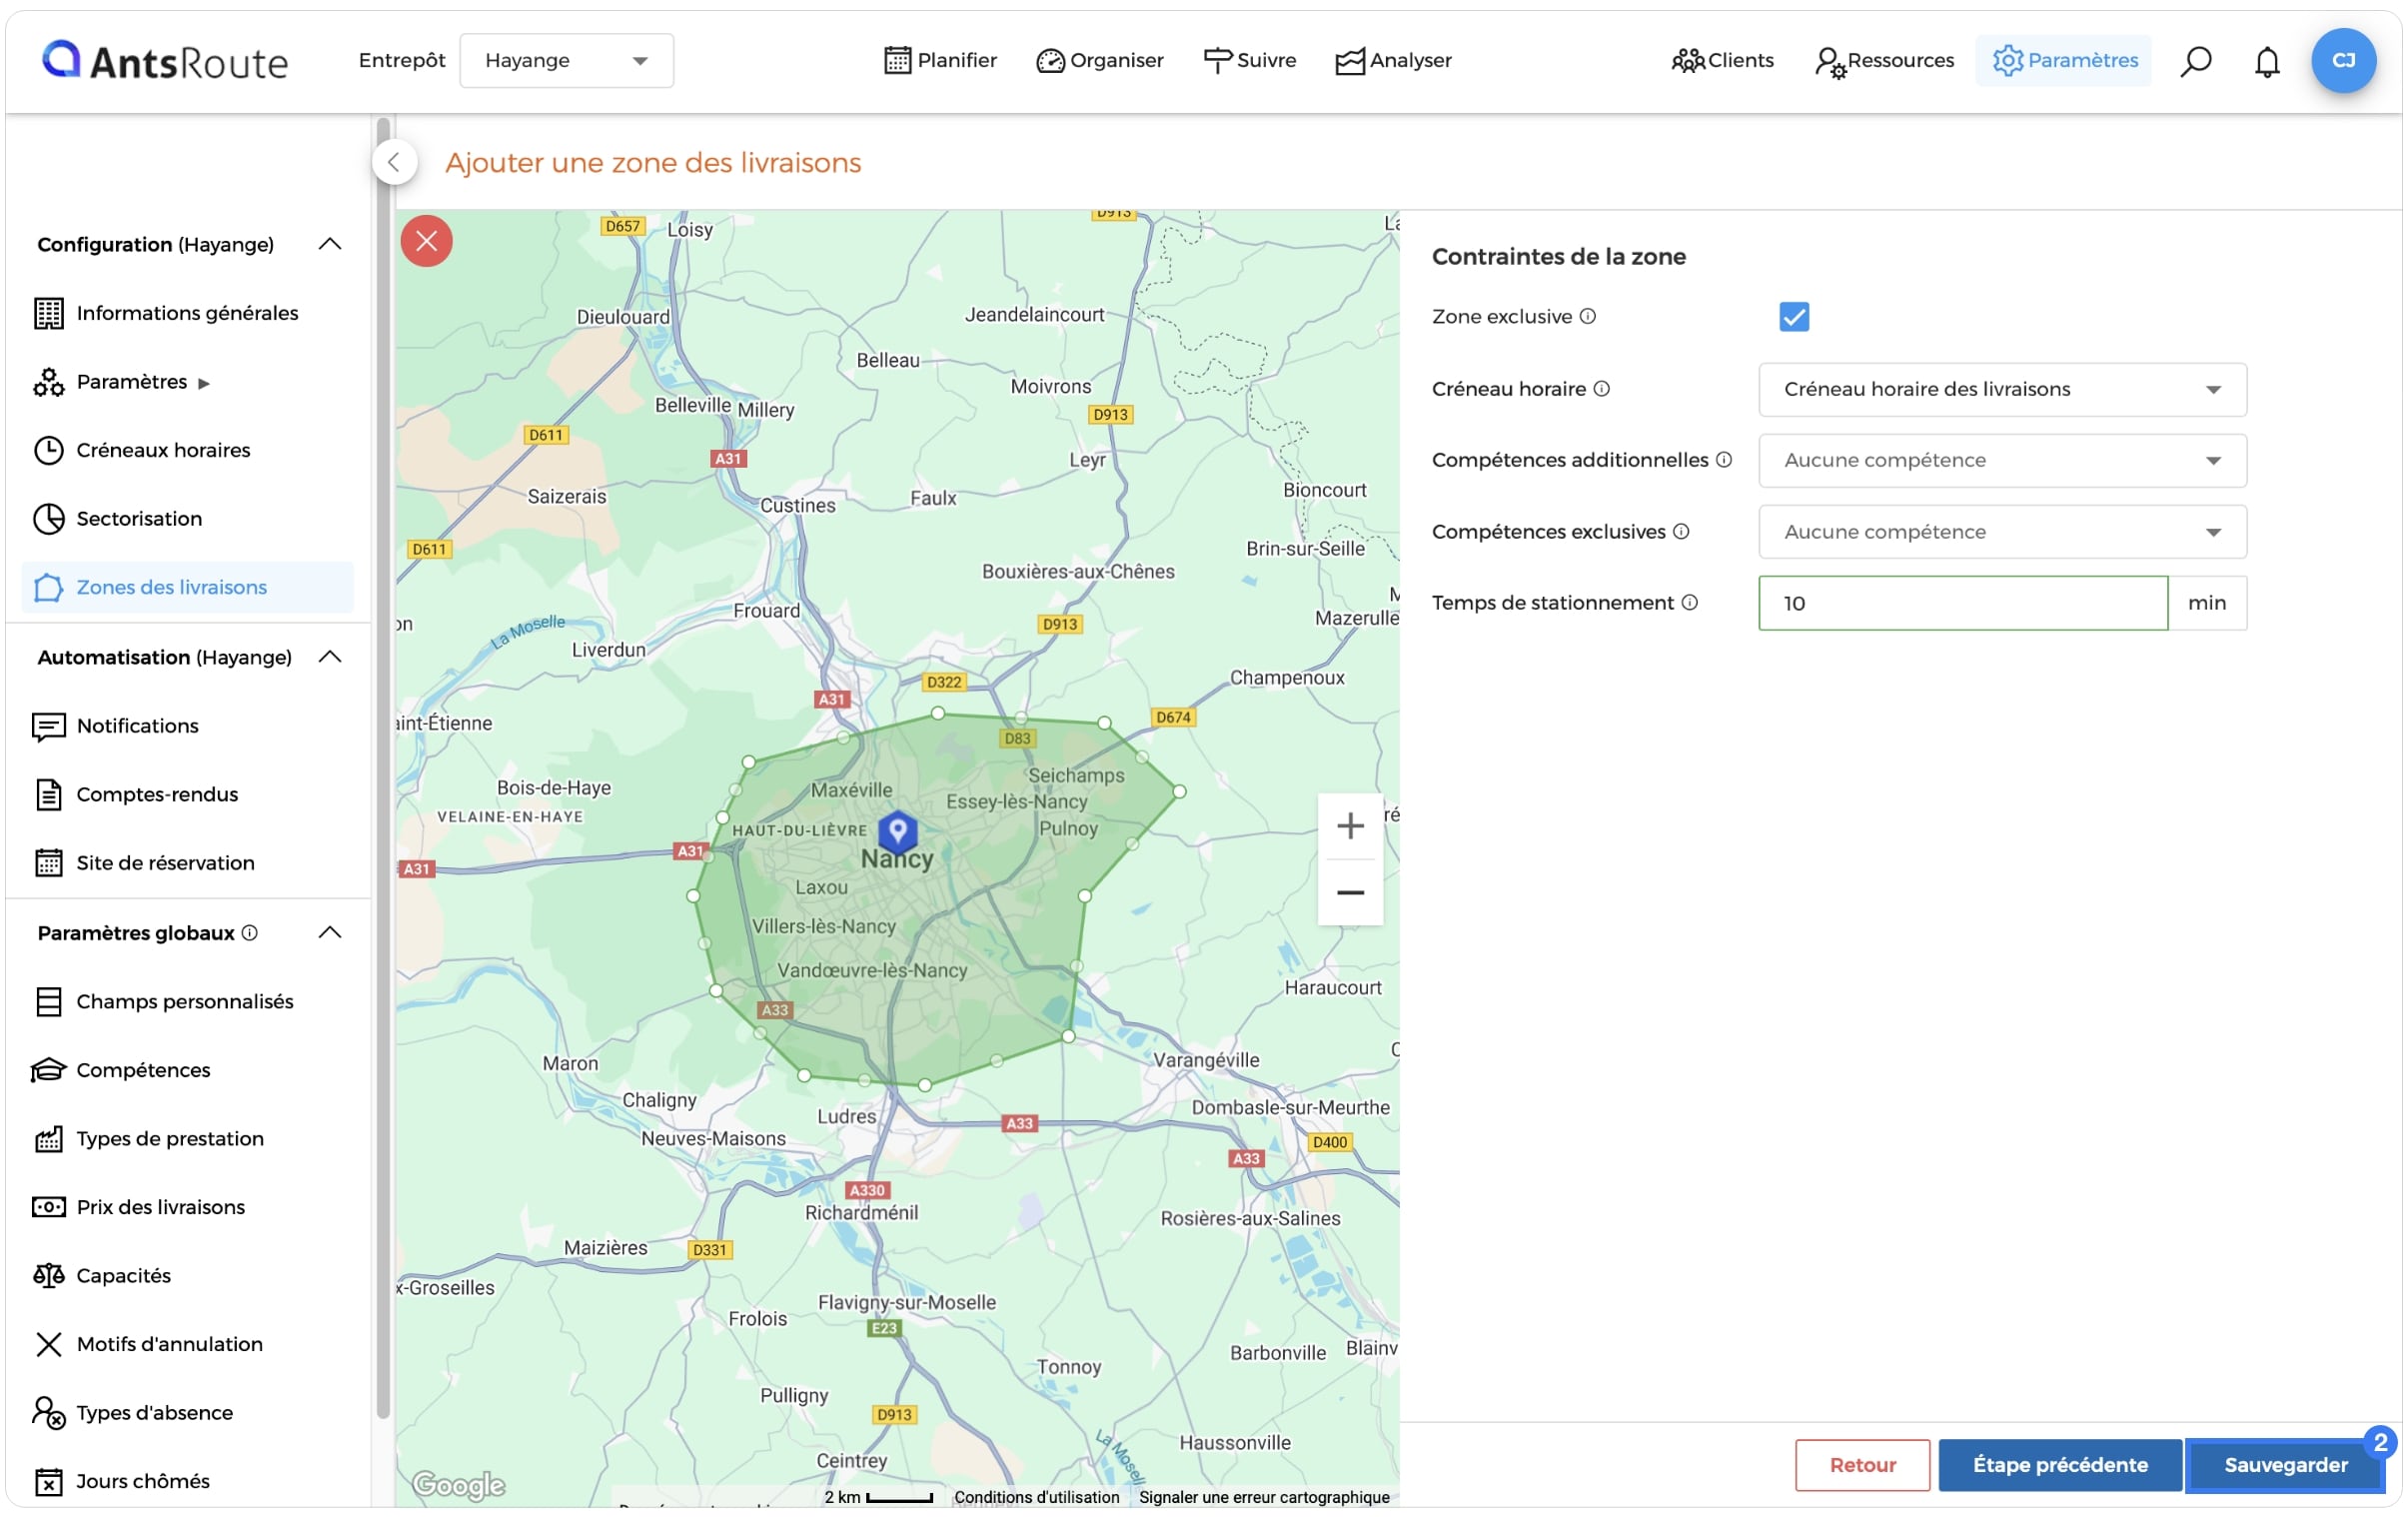Open the Organiser menu
The height and width of the screenshot is (1517, 2408).
[1100, 61]
